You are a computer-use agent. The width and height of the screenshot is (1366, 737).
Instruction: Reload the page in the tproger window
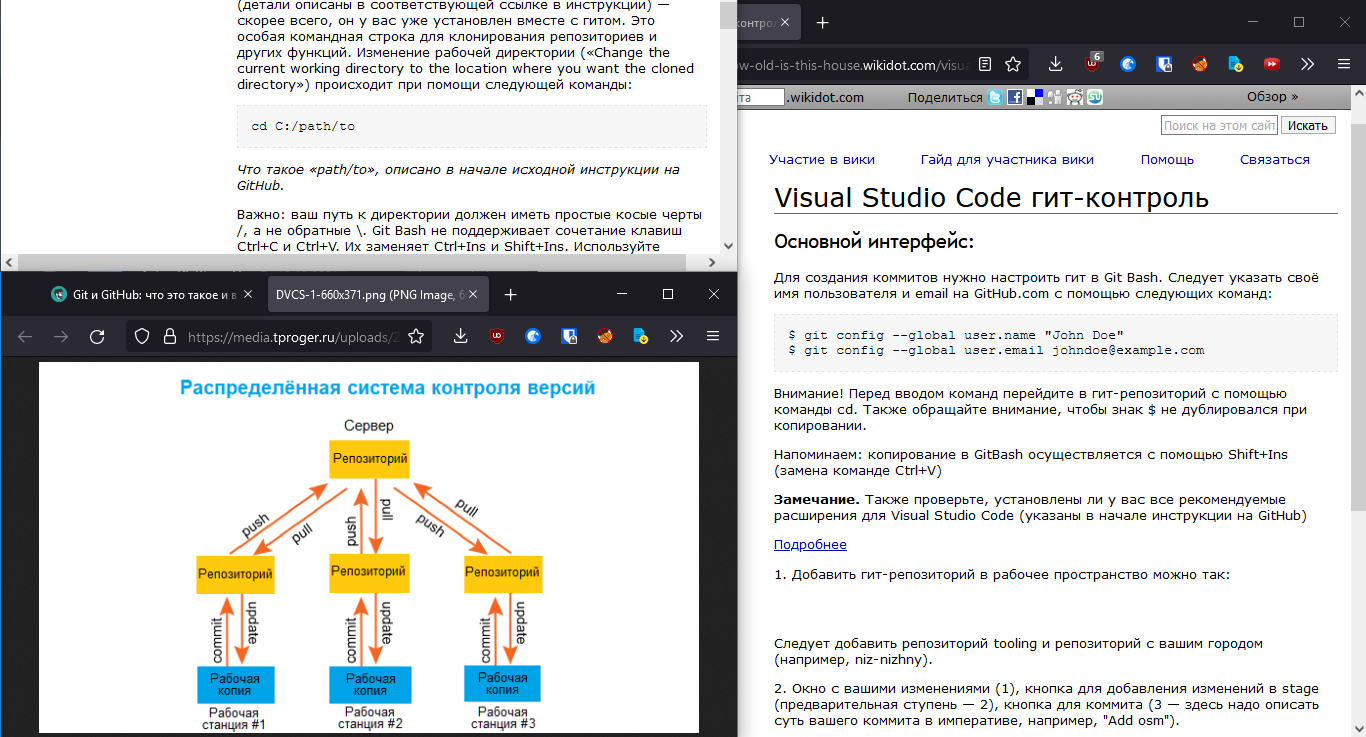pyautogui.click(x=97, y=337)
